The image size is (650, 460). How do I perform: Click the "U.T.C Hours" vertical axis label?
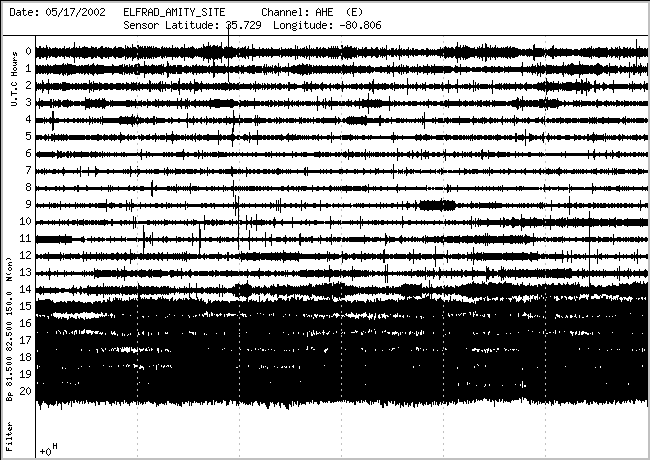click(x=15, y=79)
